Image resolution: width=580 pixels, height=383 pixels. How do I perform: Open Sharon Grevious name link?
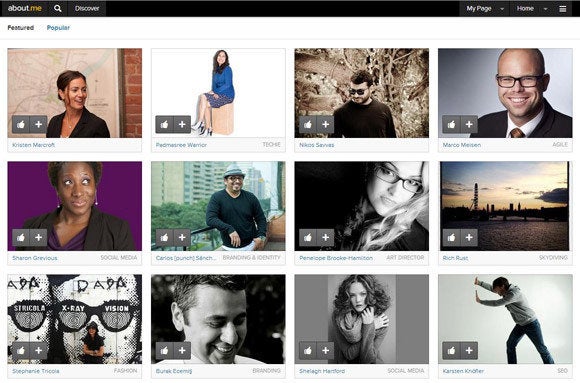[x=35, y=258]
